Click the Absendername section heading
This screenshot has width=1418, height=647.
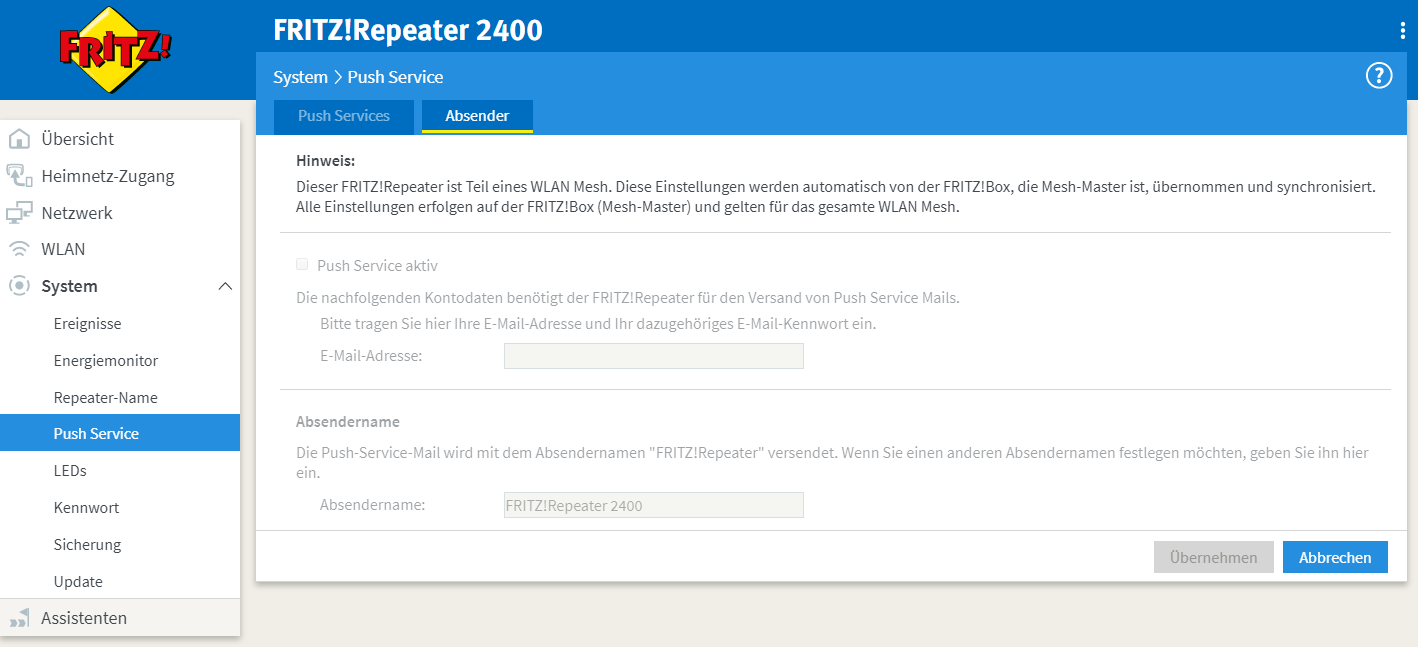(x=348, y=422)
